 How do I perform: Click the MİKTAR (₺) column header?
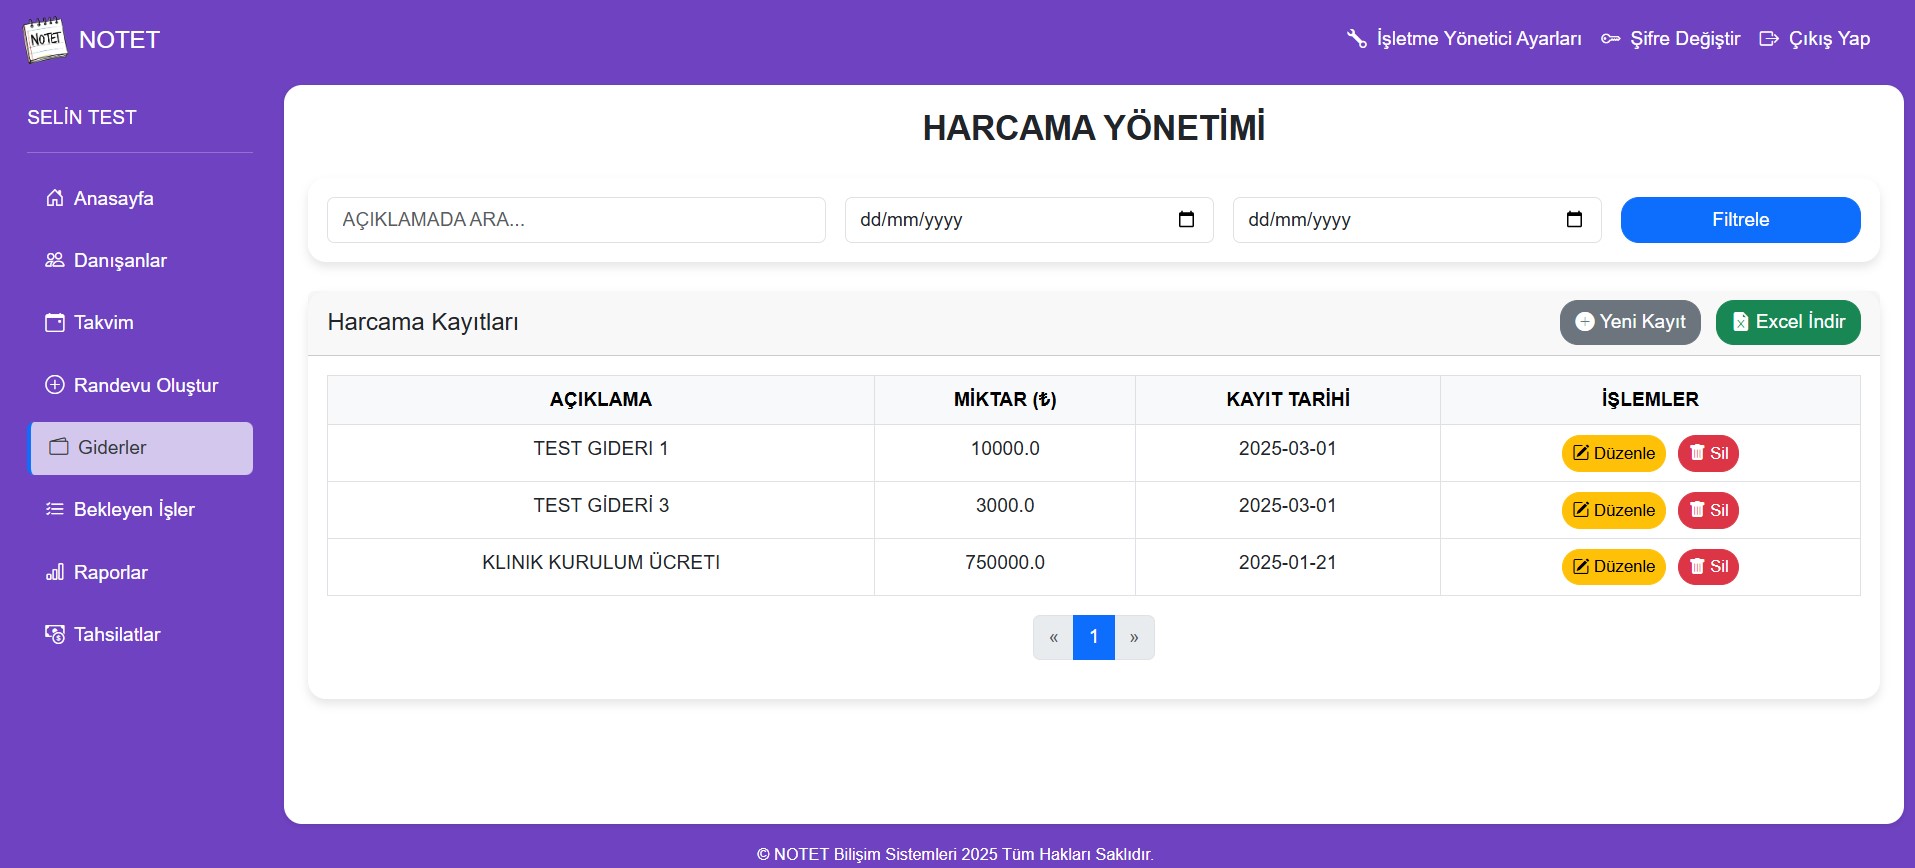pos(1005,400)
